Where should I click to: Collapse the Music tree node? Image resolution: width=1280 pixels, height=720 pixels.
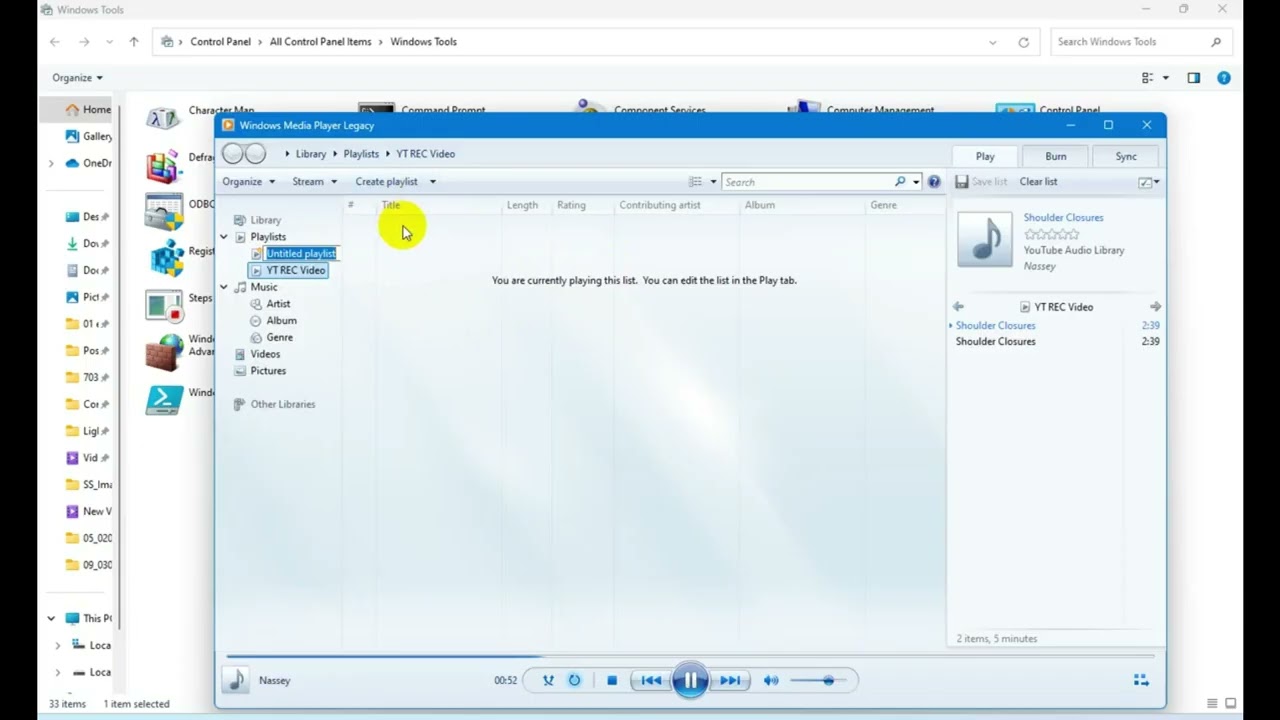[224, 287]
